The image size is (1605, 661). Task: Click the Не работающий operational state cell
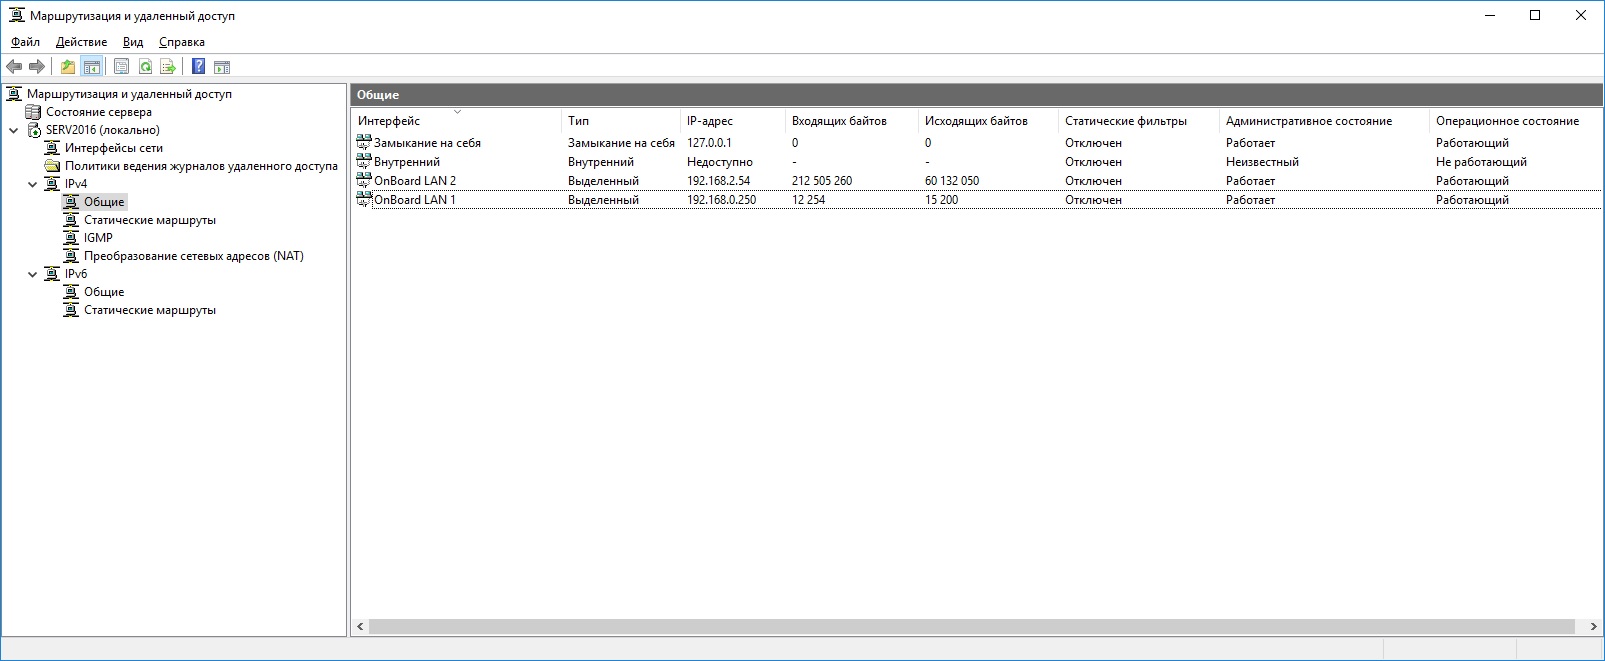(1481, 162)
